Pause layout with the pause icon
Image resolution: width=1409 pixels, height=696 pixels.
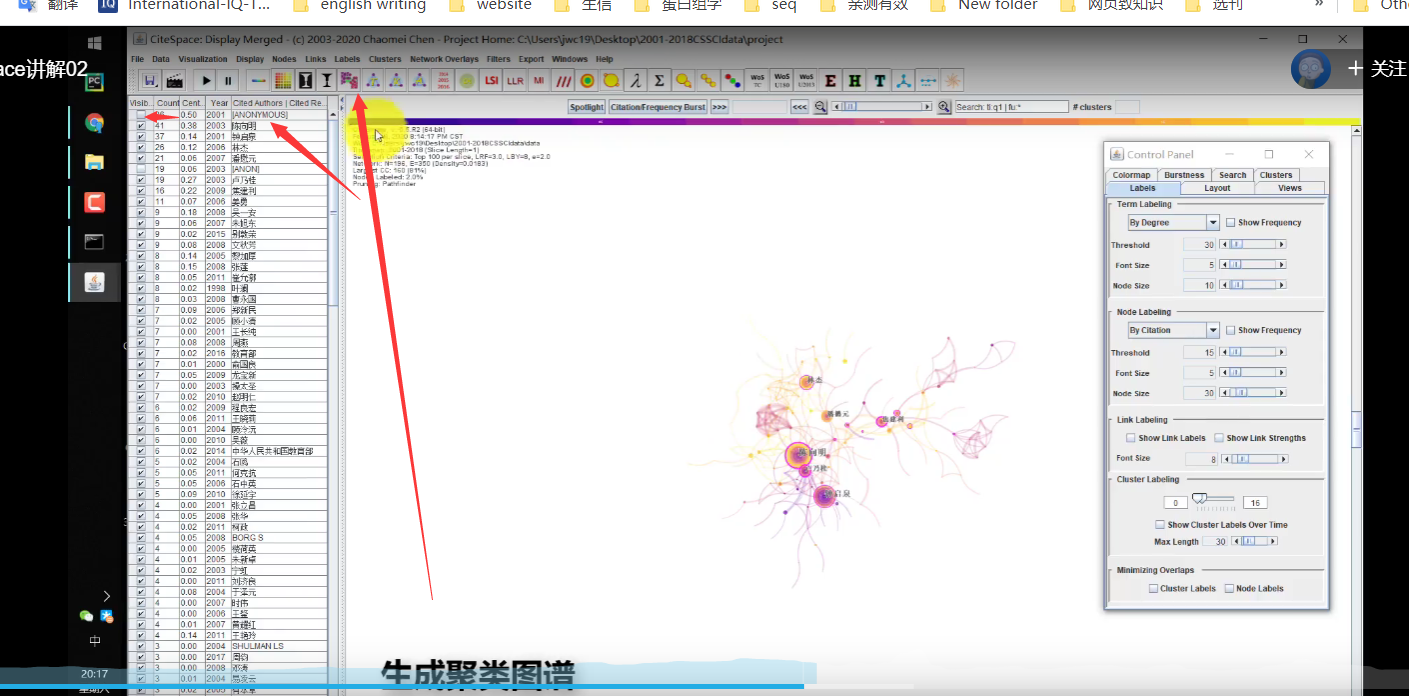coord(228,80)
